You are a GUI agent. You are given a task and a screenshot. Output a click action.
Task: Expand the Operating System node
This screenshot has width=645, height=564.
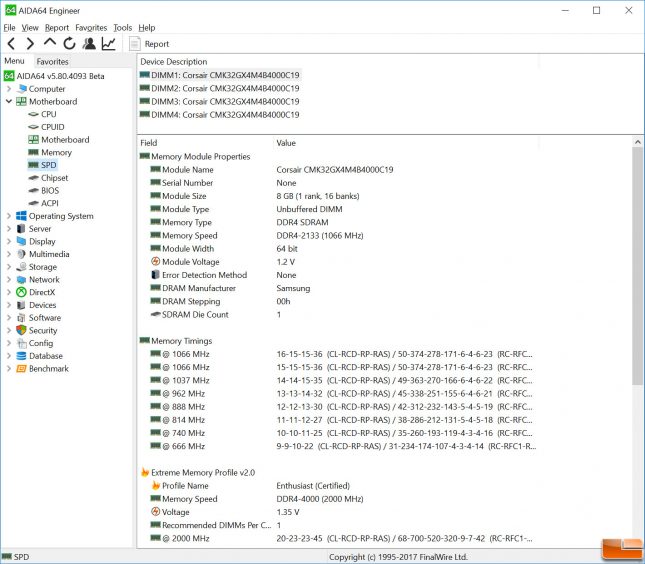point(9,216)
